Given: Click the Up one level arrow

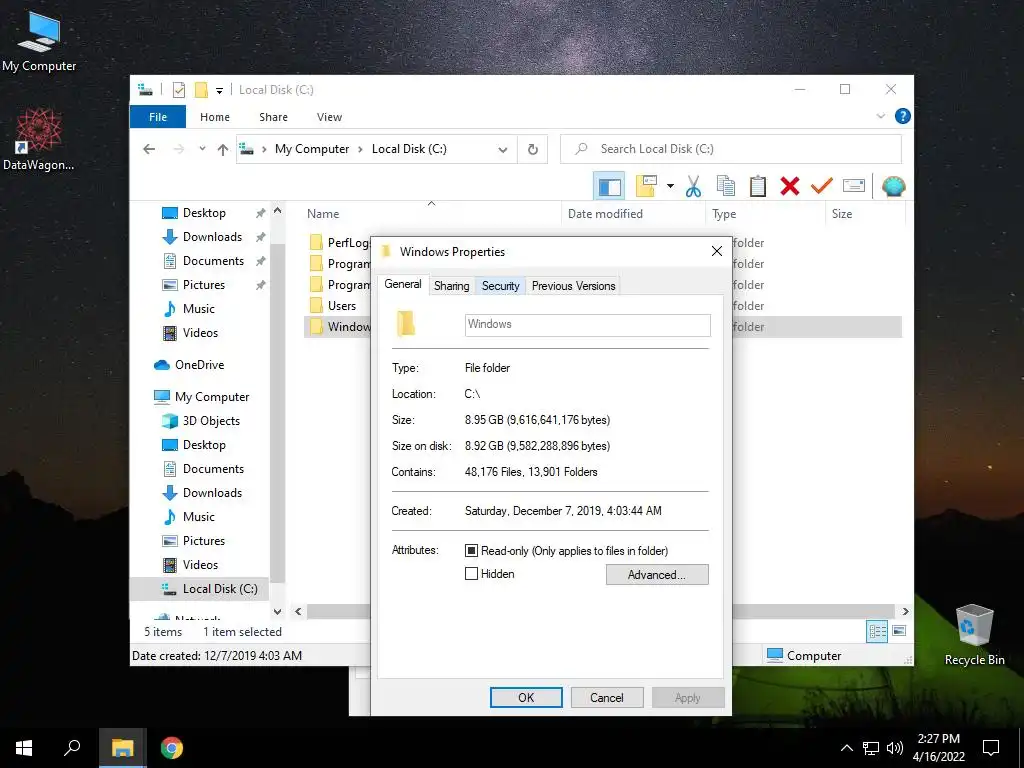Looking at the screenshot, I should 223,150.
